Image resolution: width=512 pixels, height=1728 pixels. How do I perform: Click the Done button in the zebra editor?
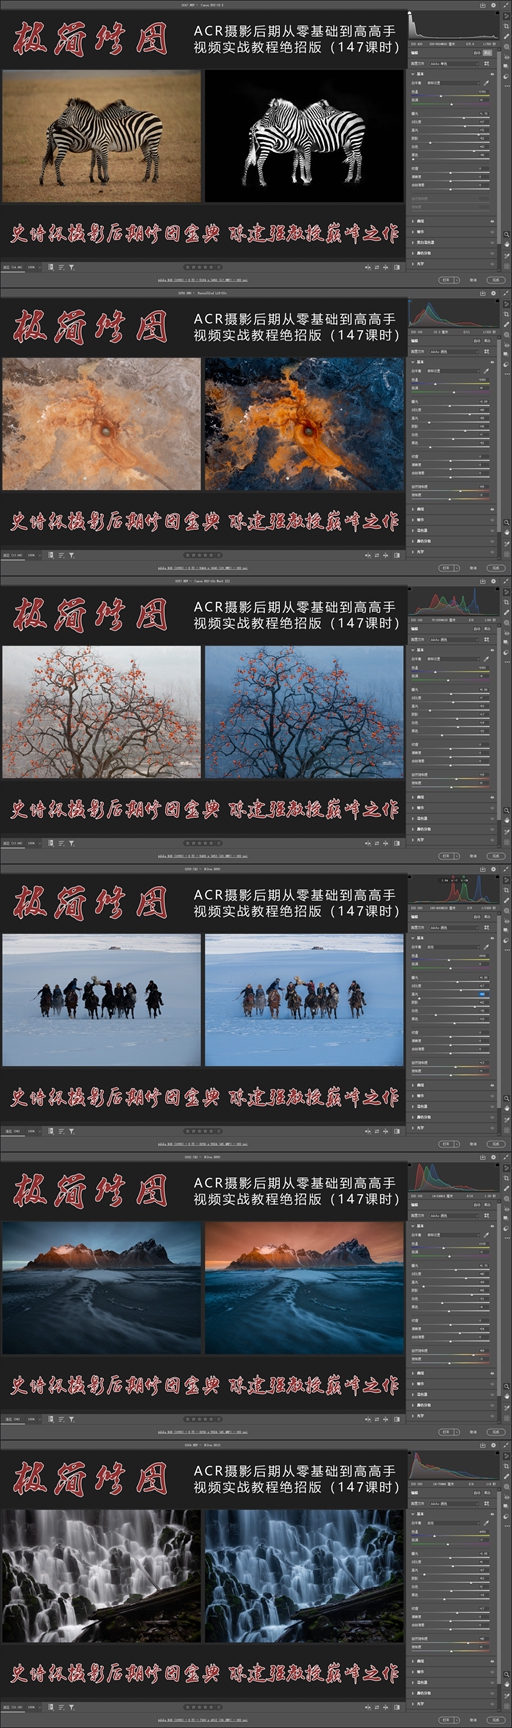[496, 280]
